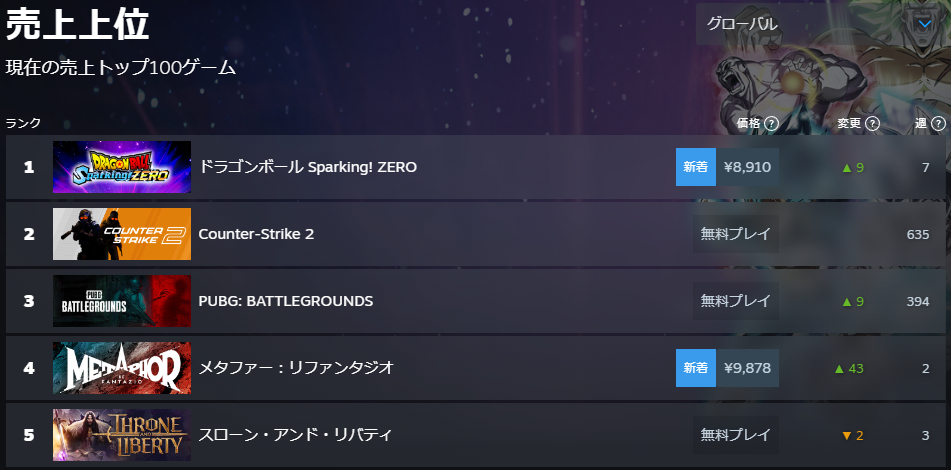
Task: Select the PUBG: BATTLEGROUNDS title link
Action: click(x=286, y=301)
